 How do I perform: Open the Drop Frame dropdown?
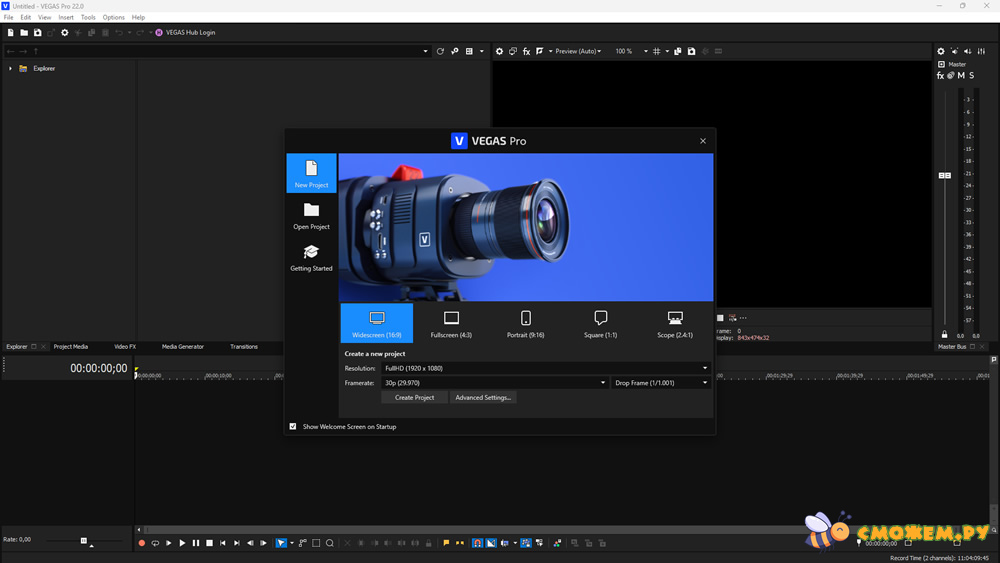coord(661,383)
